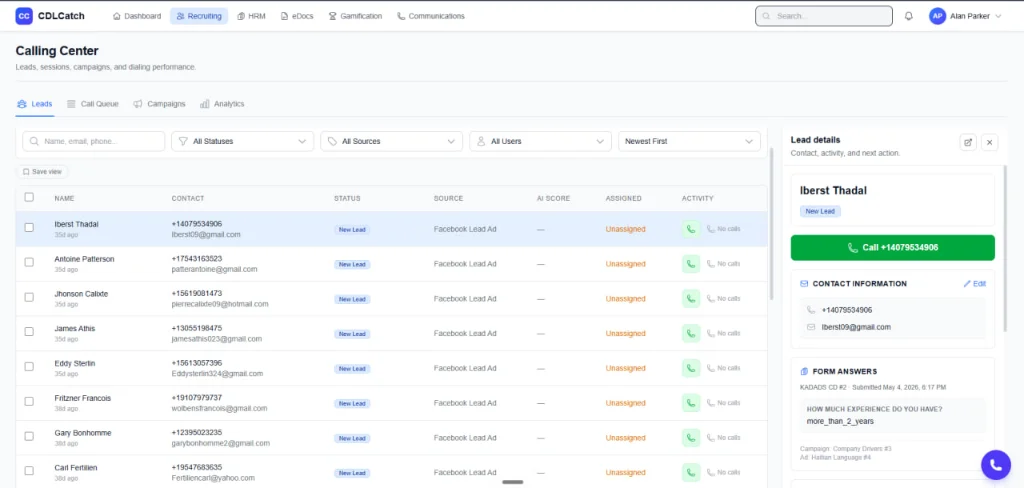
Task: Click the CDLCatch logo icon
Action: (x=24, y=16)
